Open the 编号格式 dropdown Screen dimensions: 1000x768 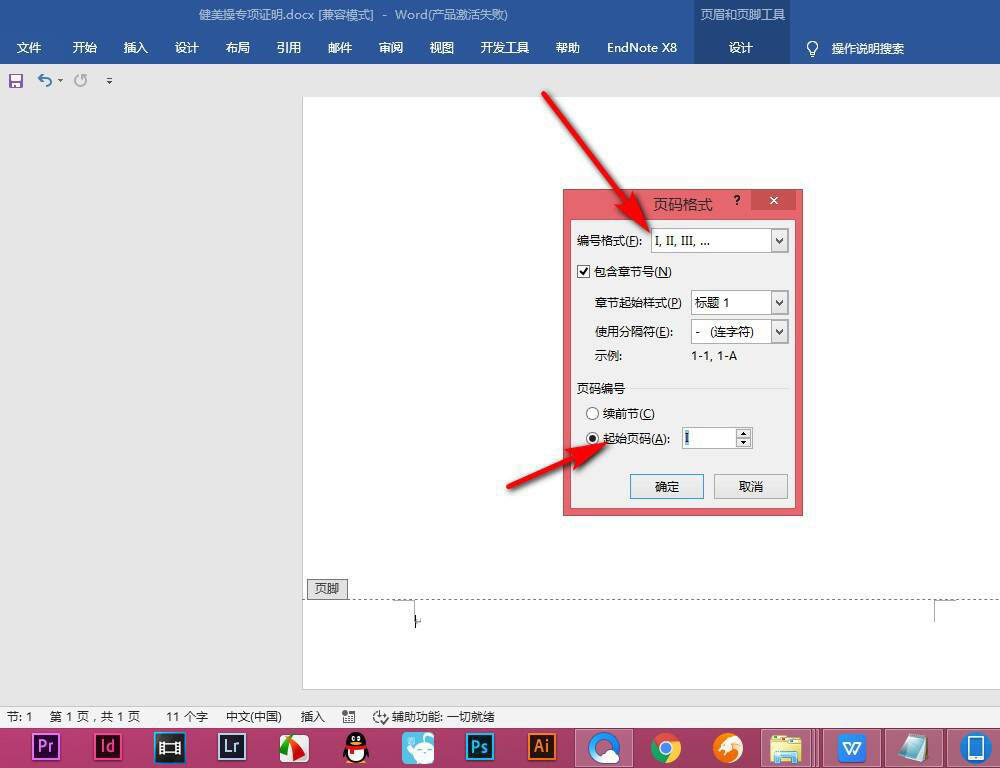click(x=779, y=240)
